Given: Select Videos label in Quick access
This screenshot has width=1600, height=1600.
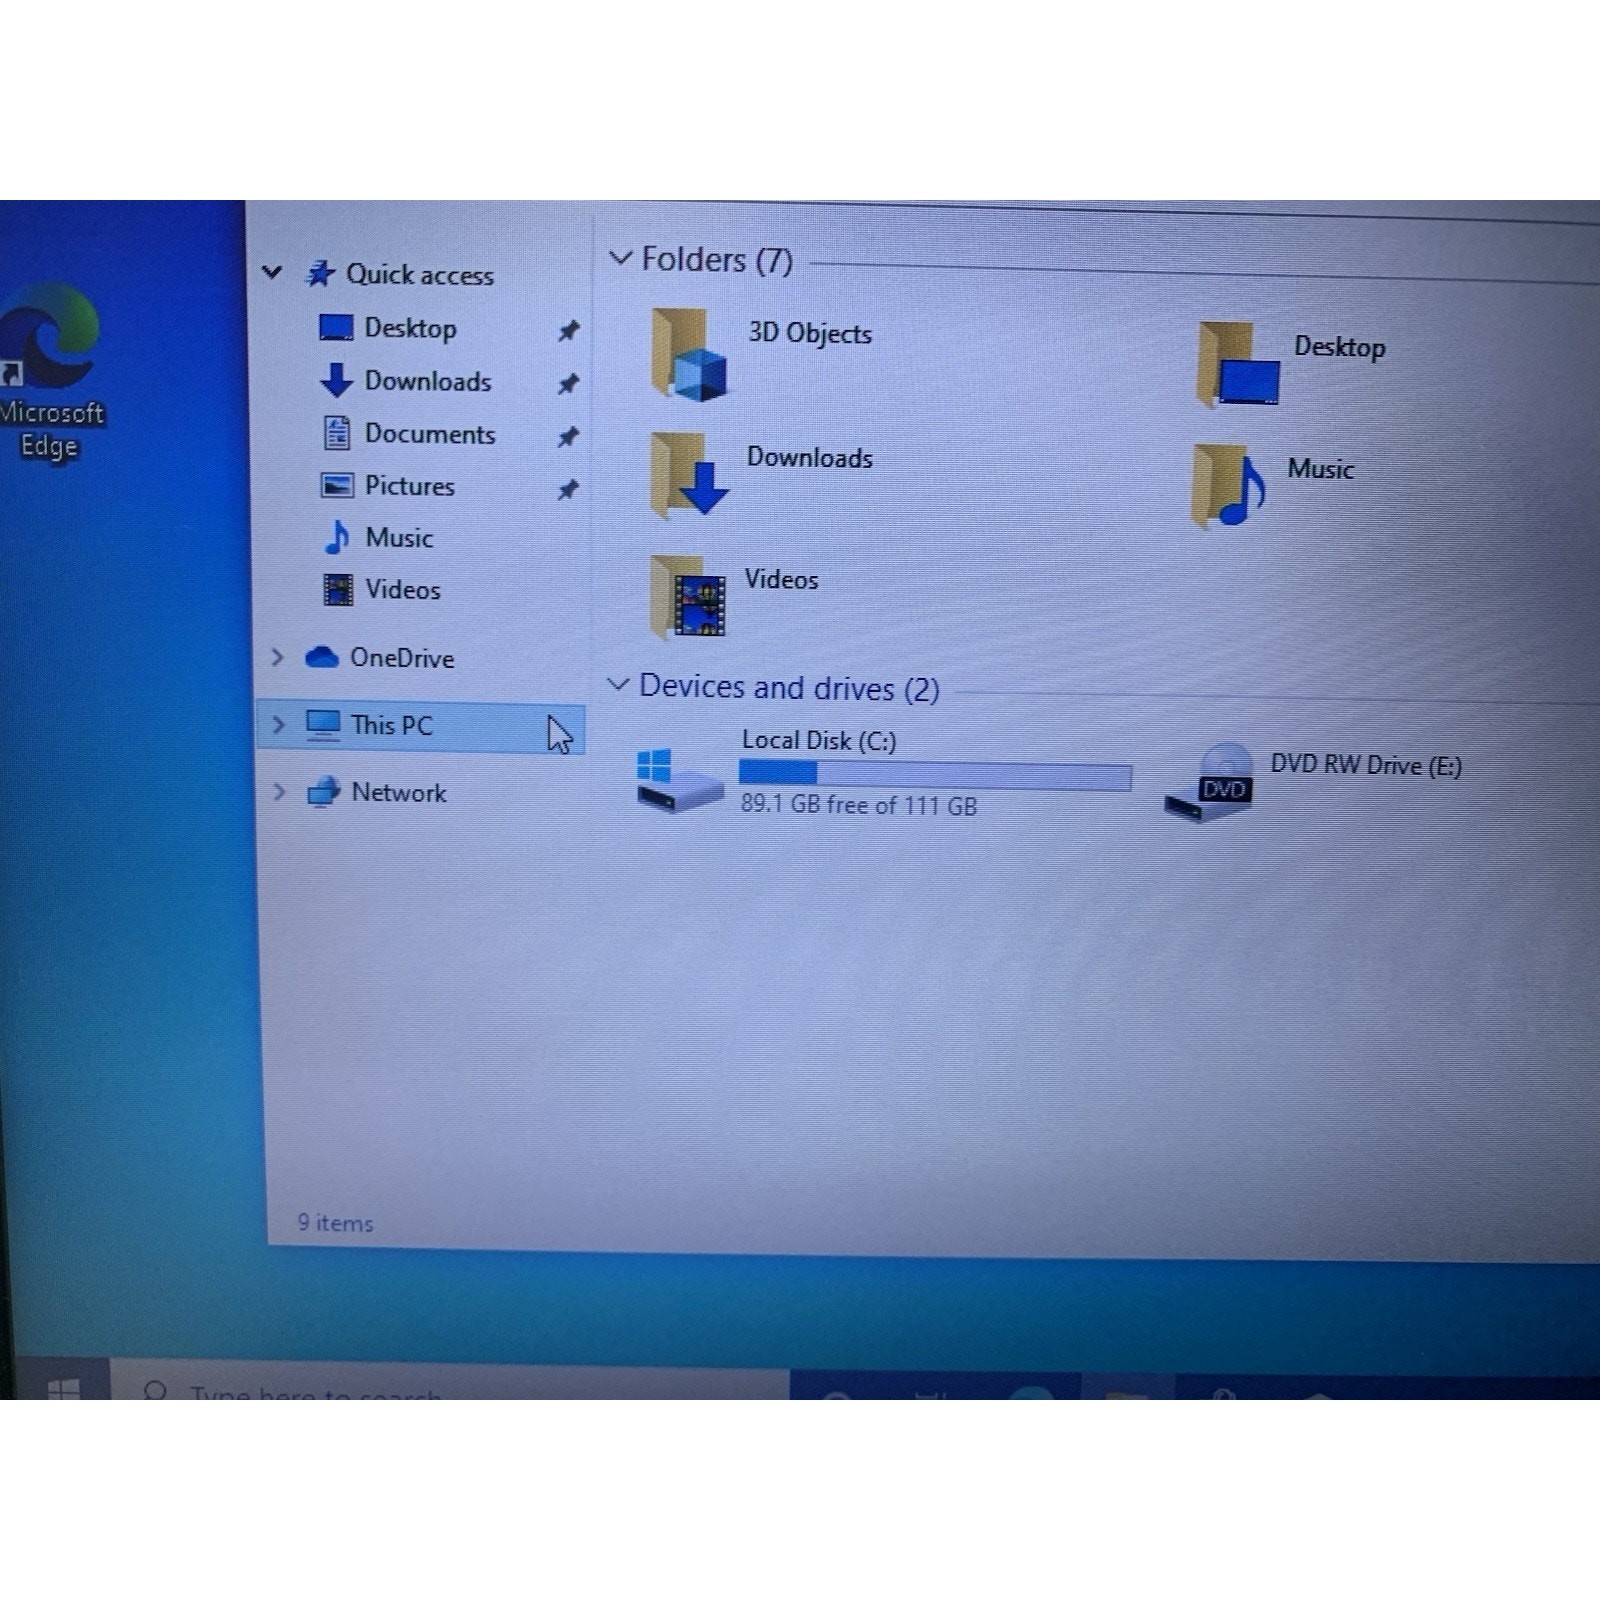Looking at the screenshot, I should point(402,590).
